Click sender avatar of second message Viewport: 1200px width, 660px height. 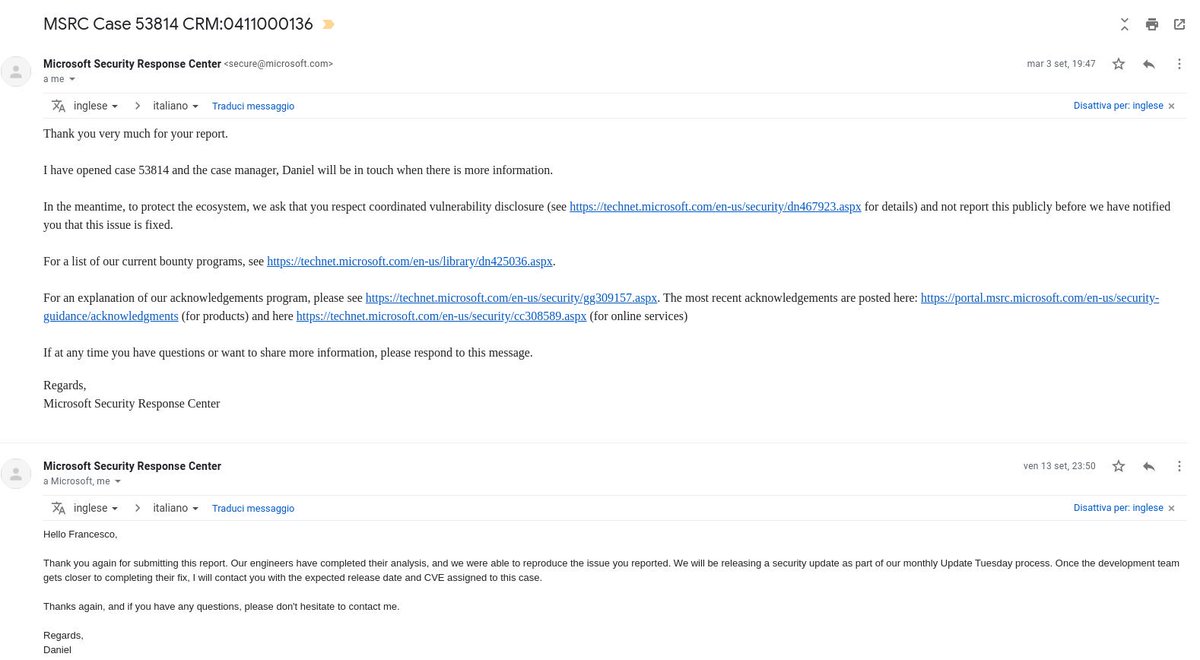click(x=16, y=473)
